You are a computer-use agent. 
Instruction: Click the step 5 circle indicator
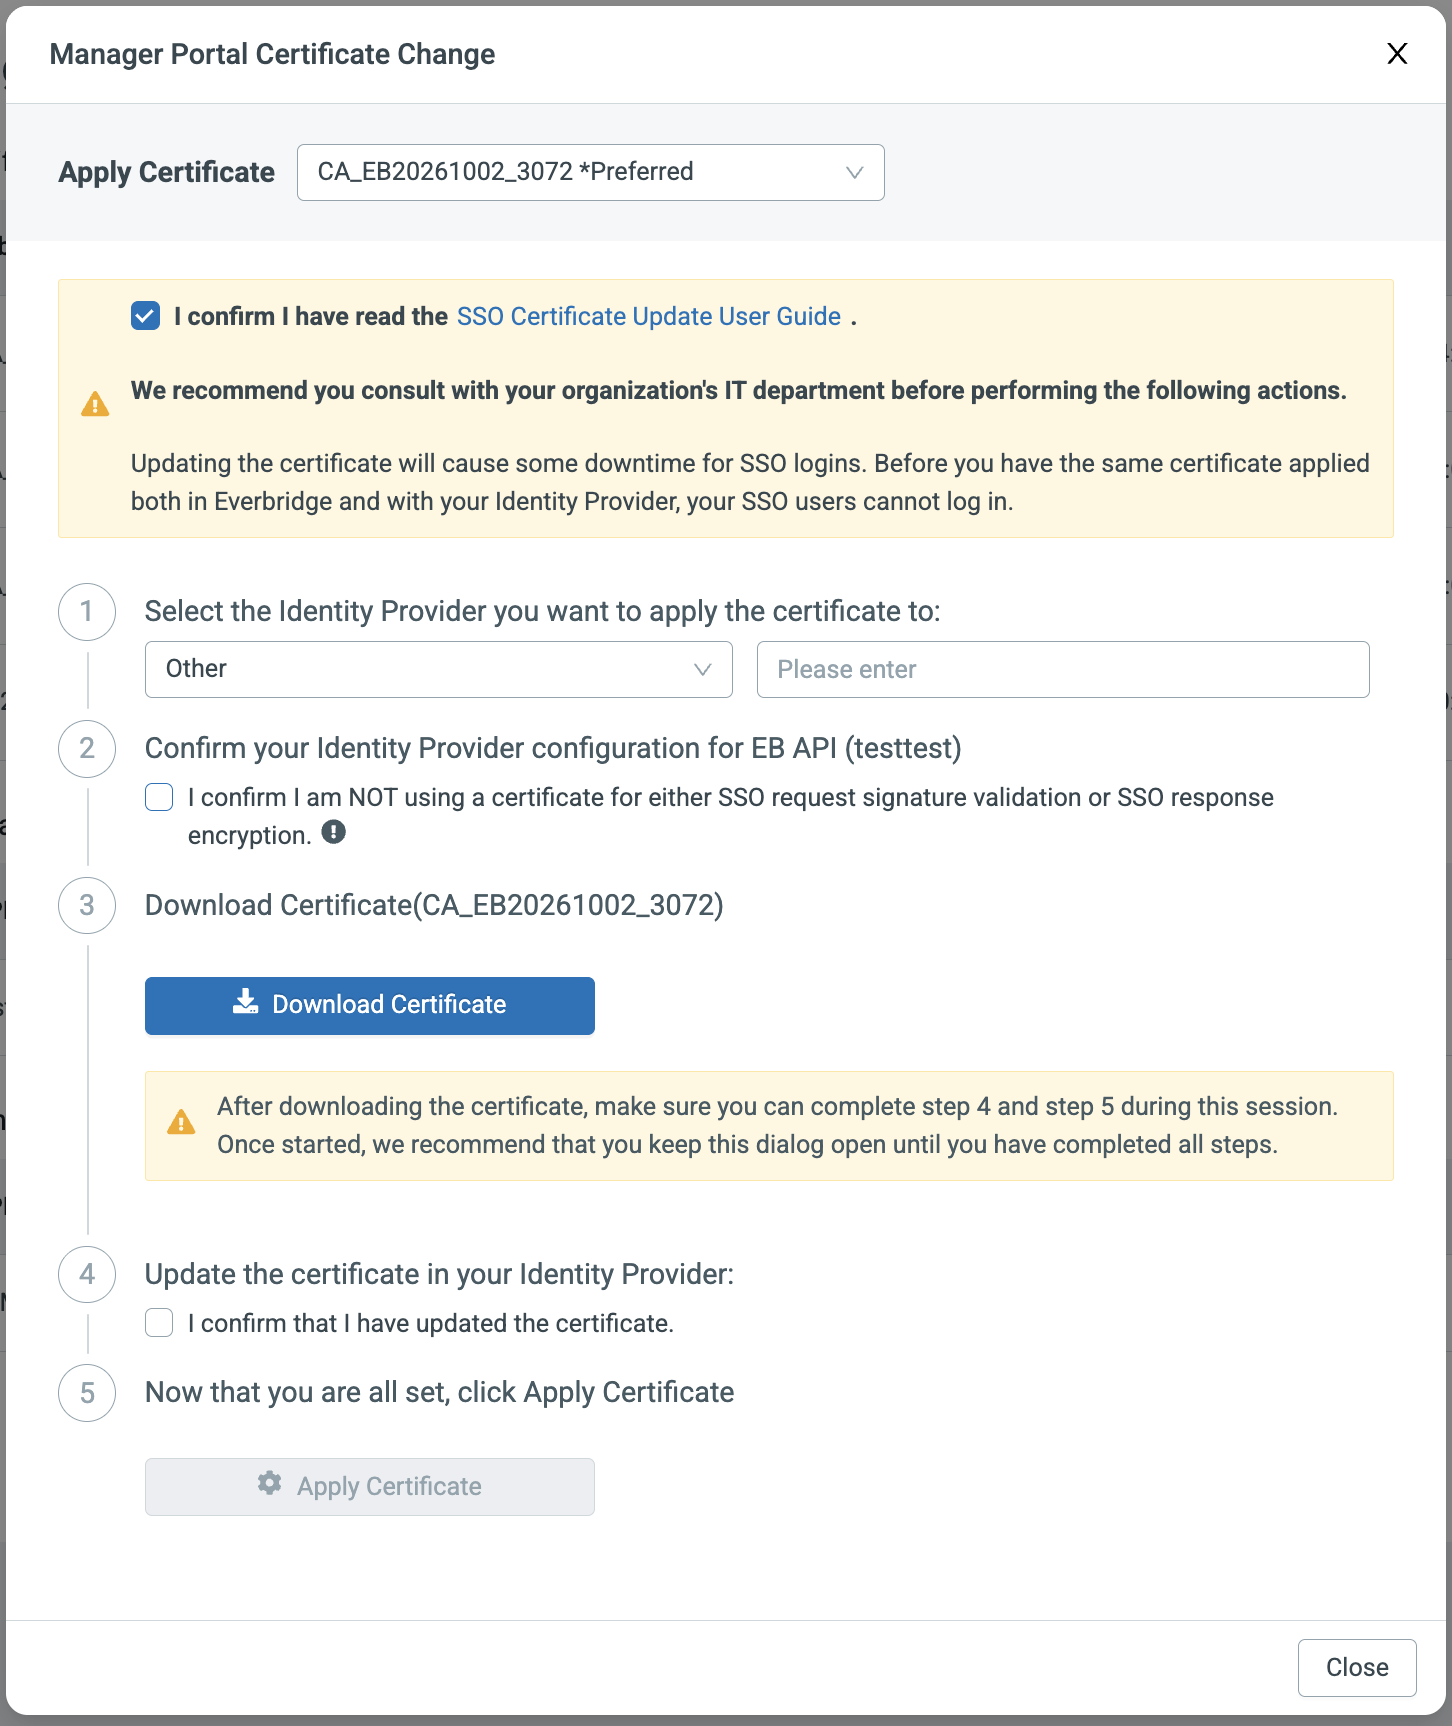click(87, 1393)
